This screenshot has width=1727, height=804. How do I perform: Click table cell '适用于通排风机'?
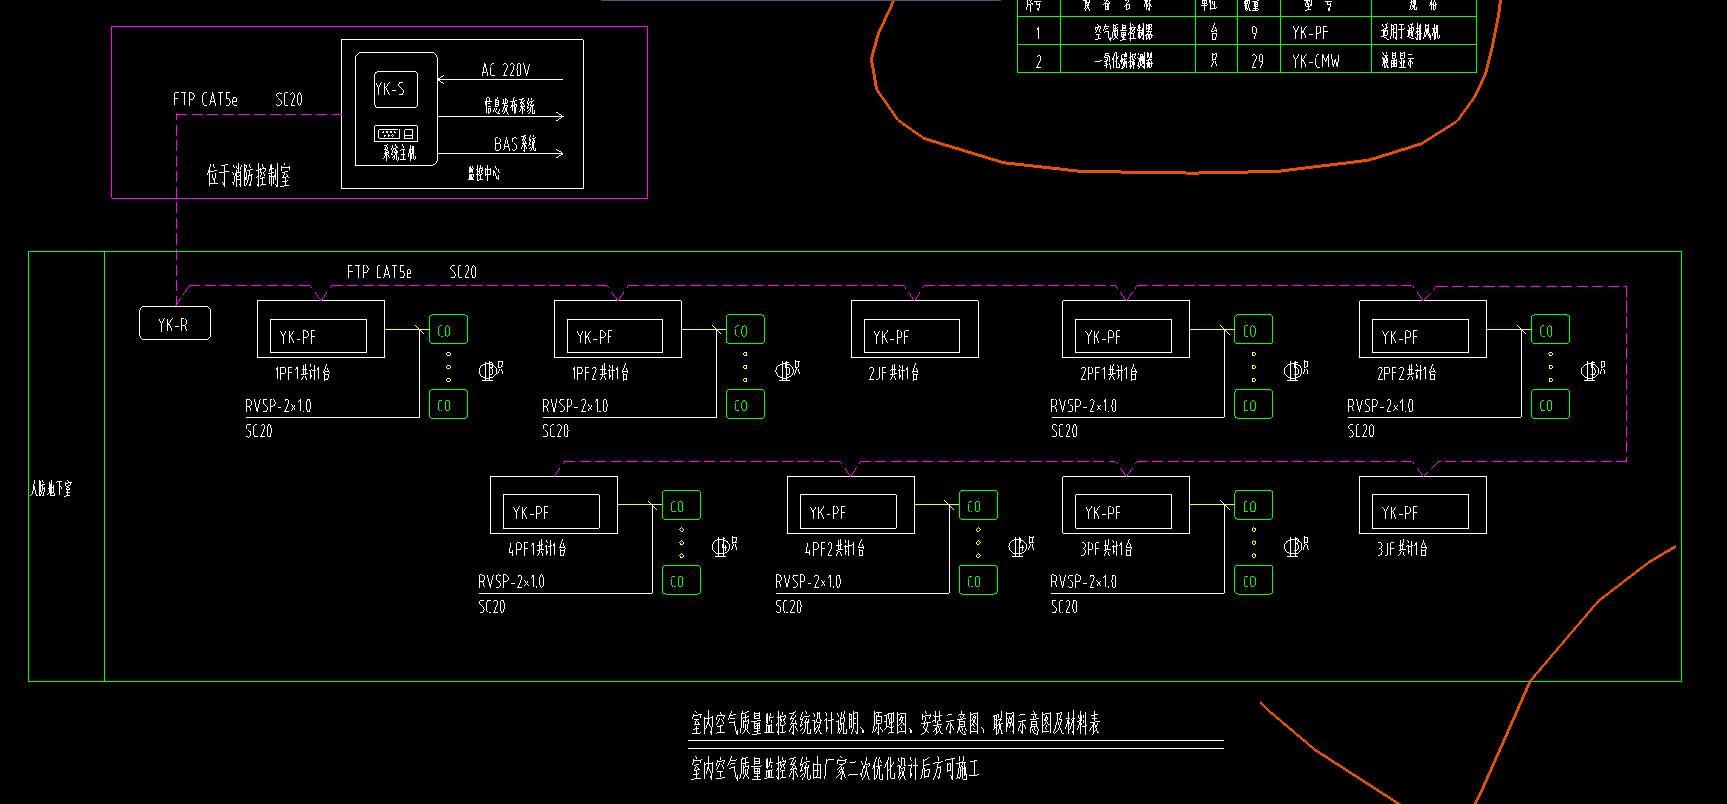(x=1410, y=33)
